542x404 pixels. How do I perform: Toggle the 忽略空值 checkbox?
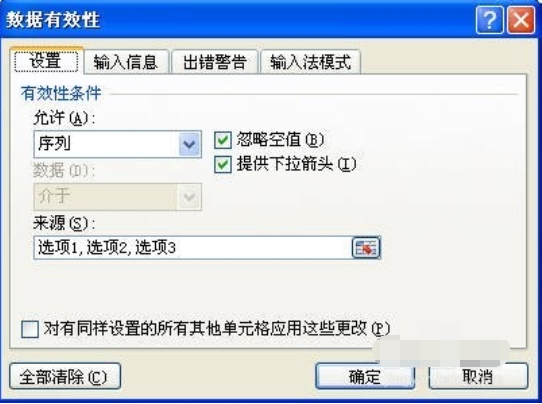coord(223,140)
